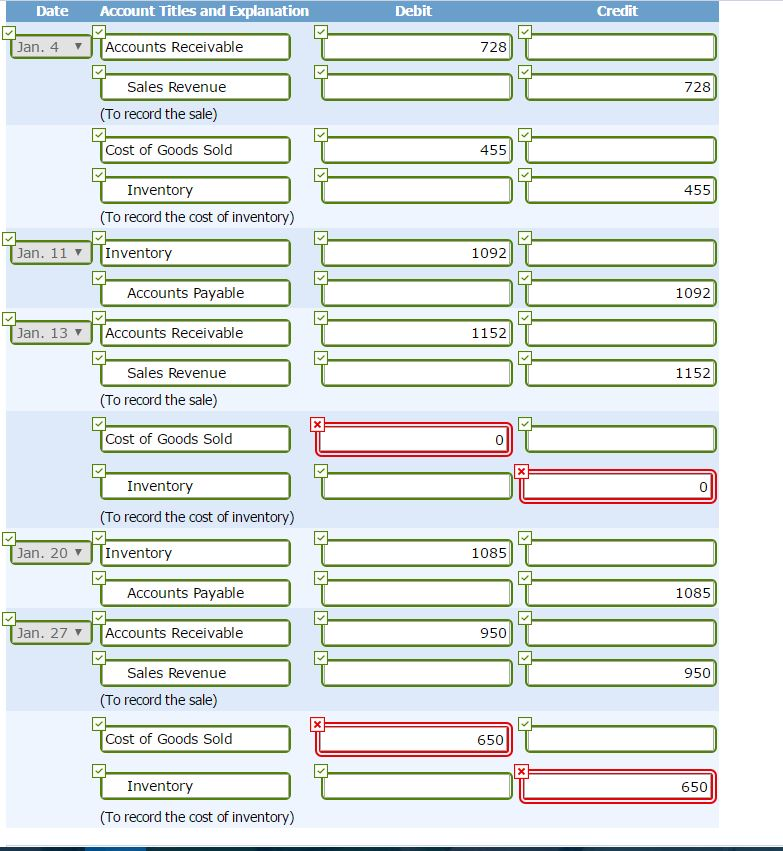Click the checkmark toggle above the 1085 credit amount
783x851 pixels.
coord(523,577)
